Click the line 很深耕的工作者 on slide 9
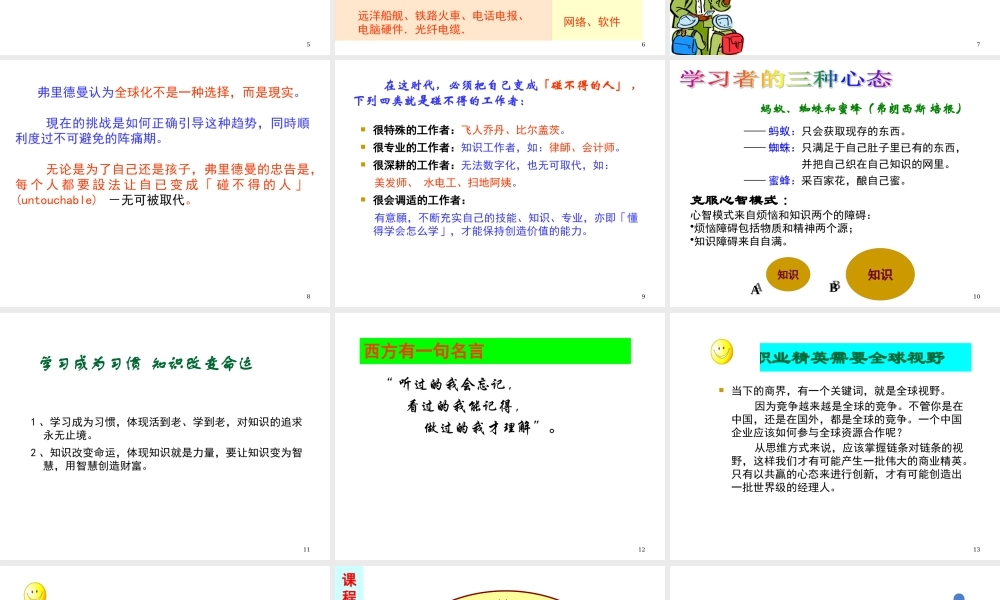Image resolution: width=1000 pixels, height=600 pixels. [491, 165]
